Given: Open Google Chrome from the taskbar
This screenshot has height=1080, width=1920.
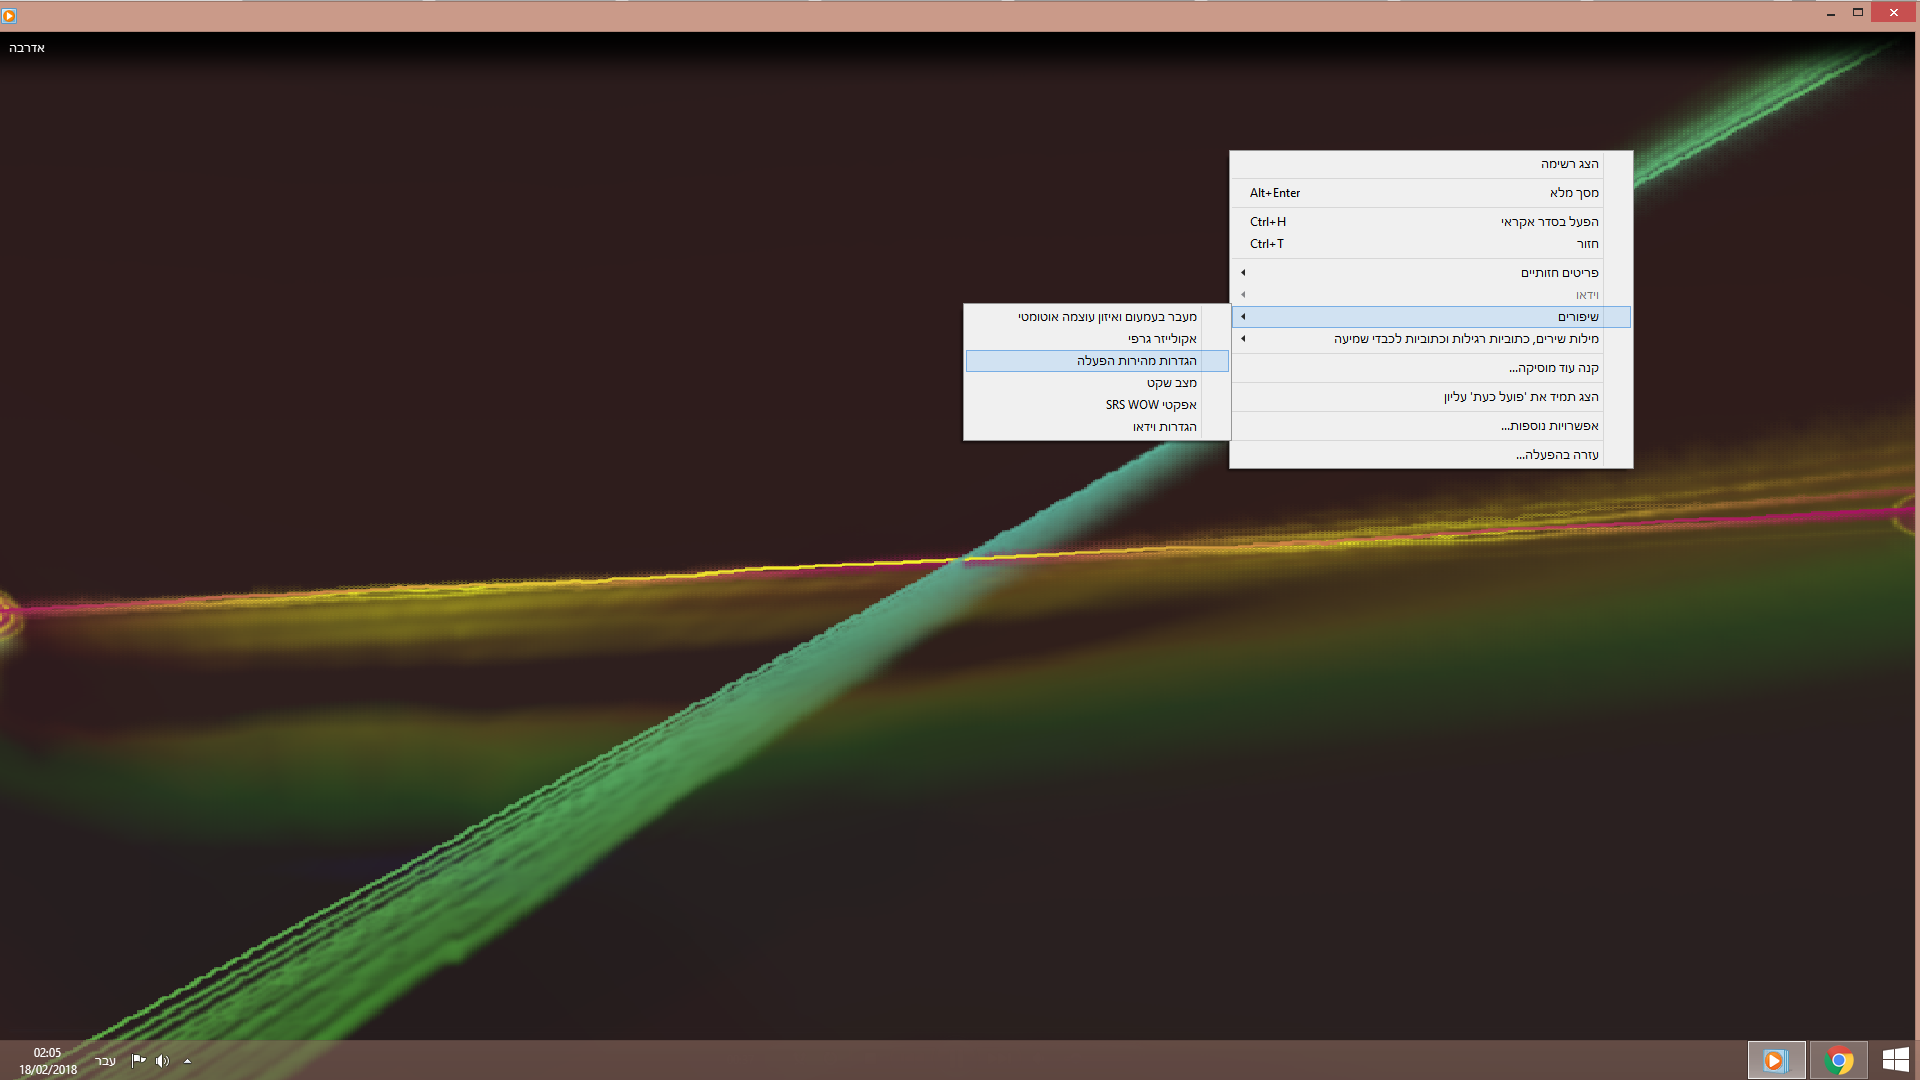Looking at the screenshot, I should [1838, 1060].
